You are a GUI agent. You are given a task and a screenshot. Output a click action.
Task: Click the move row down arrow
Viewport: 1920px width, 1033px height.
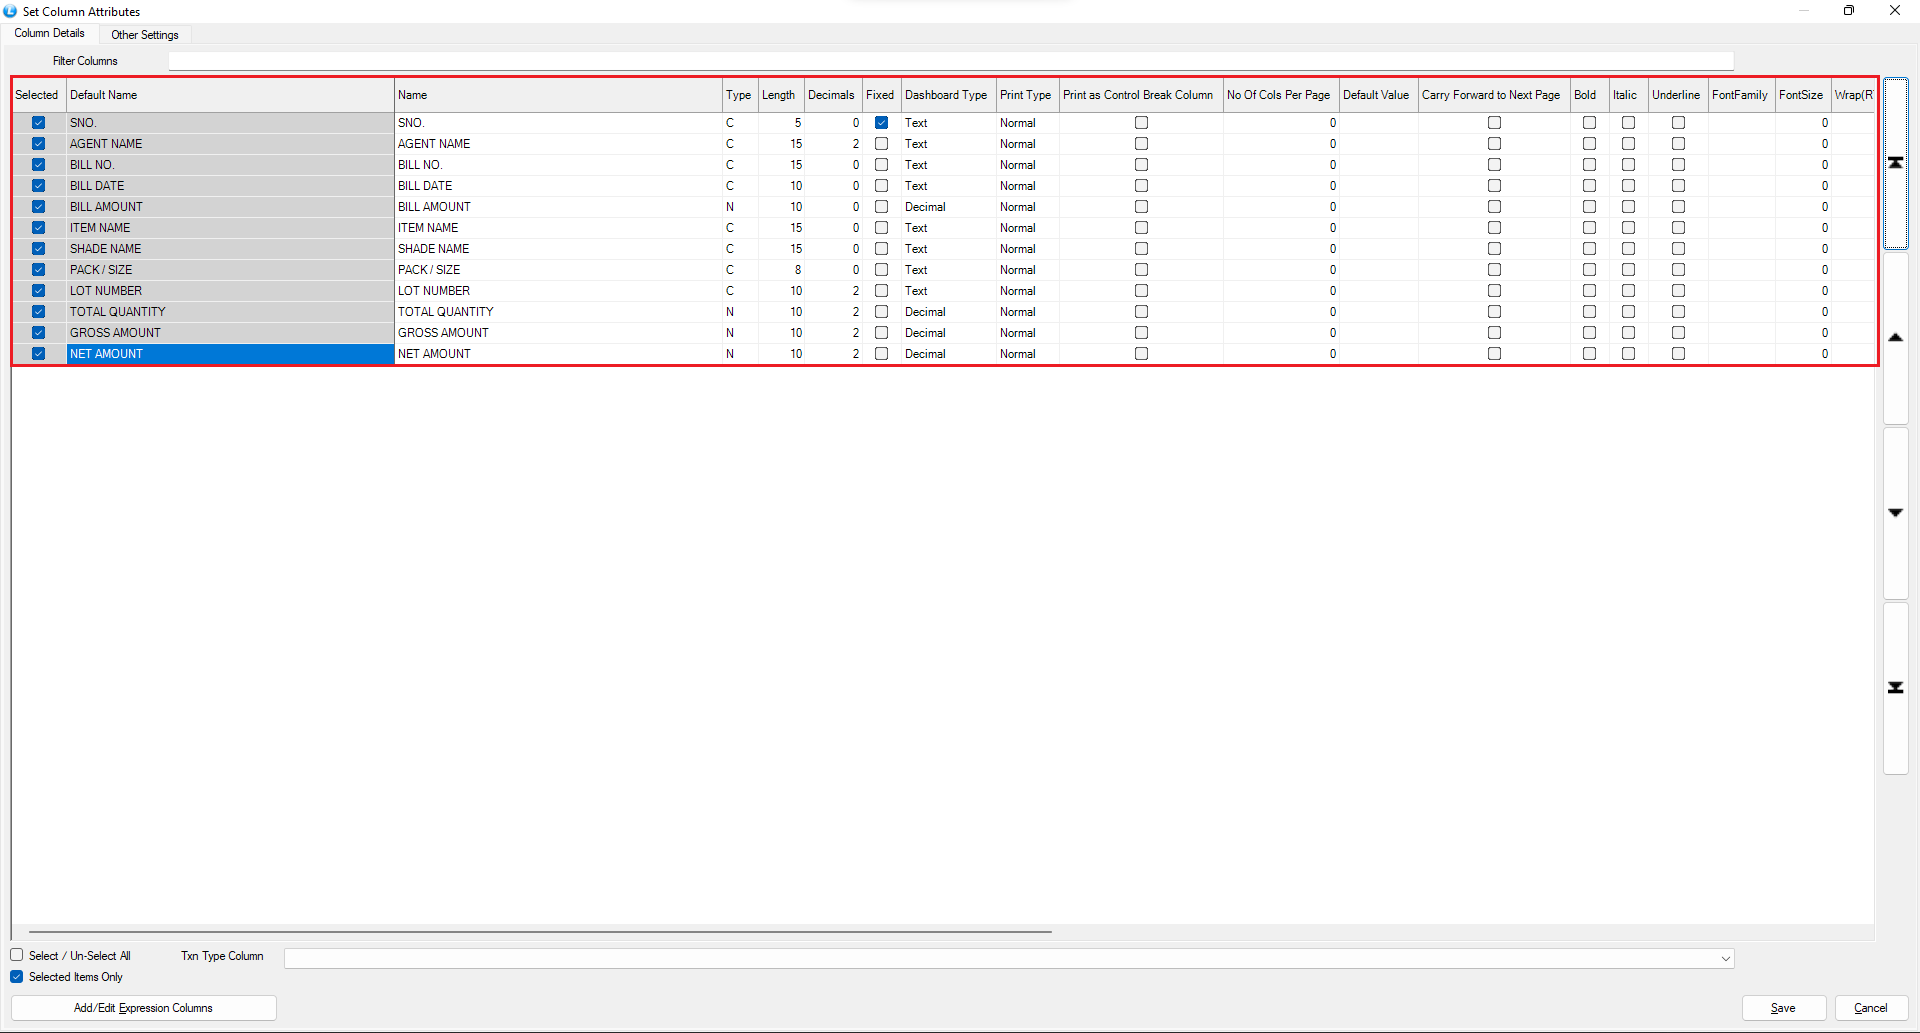pyautogui.click(x=1895, y=513)
